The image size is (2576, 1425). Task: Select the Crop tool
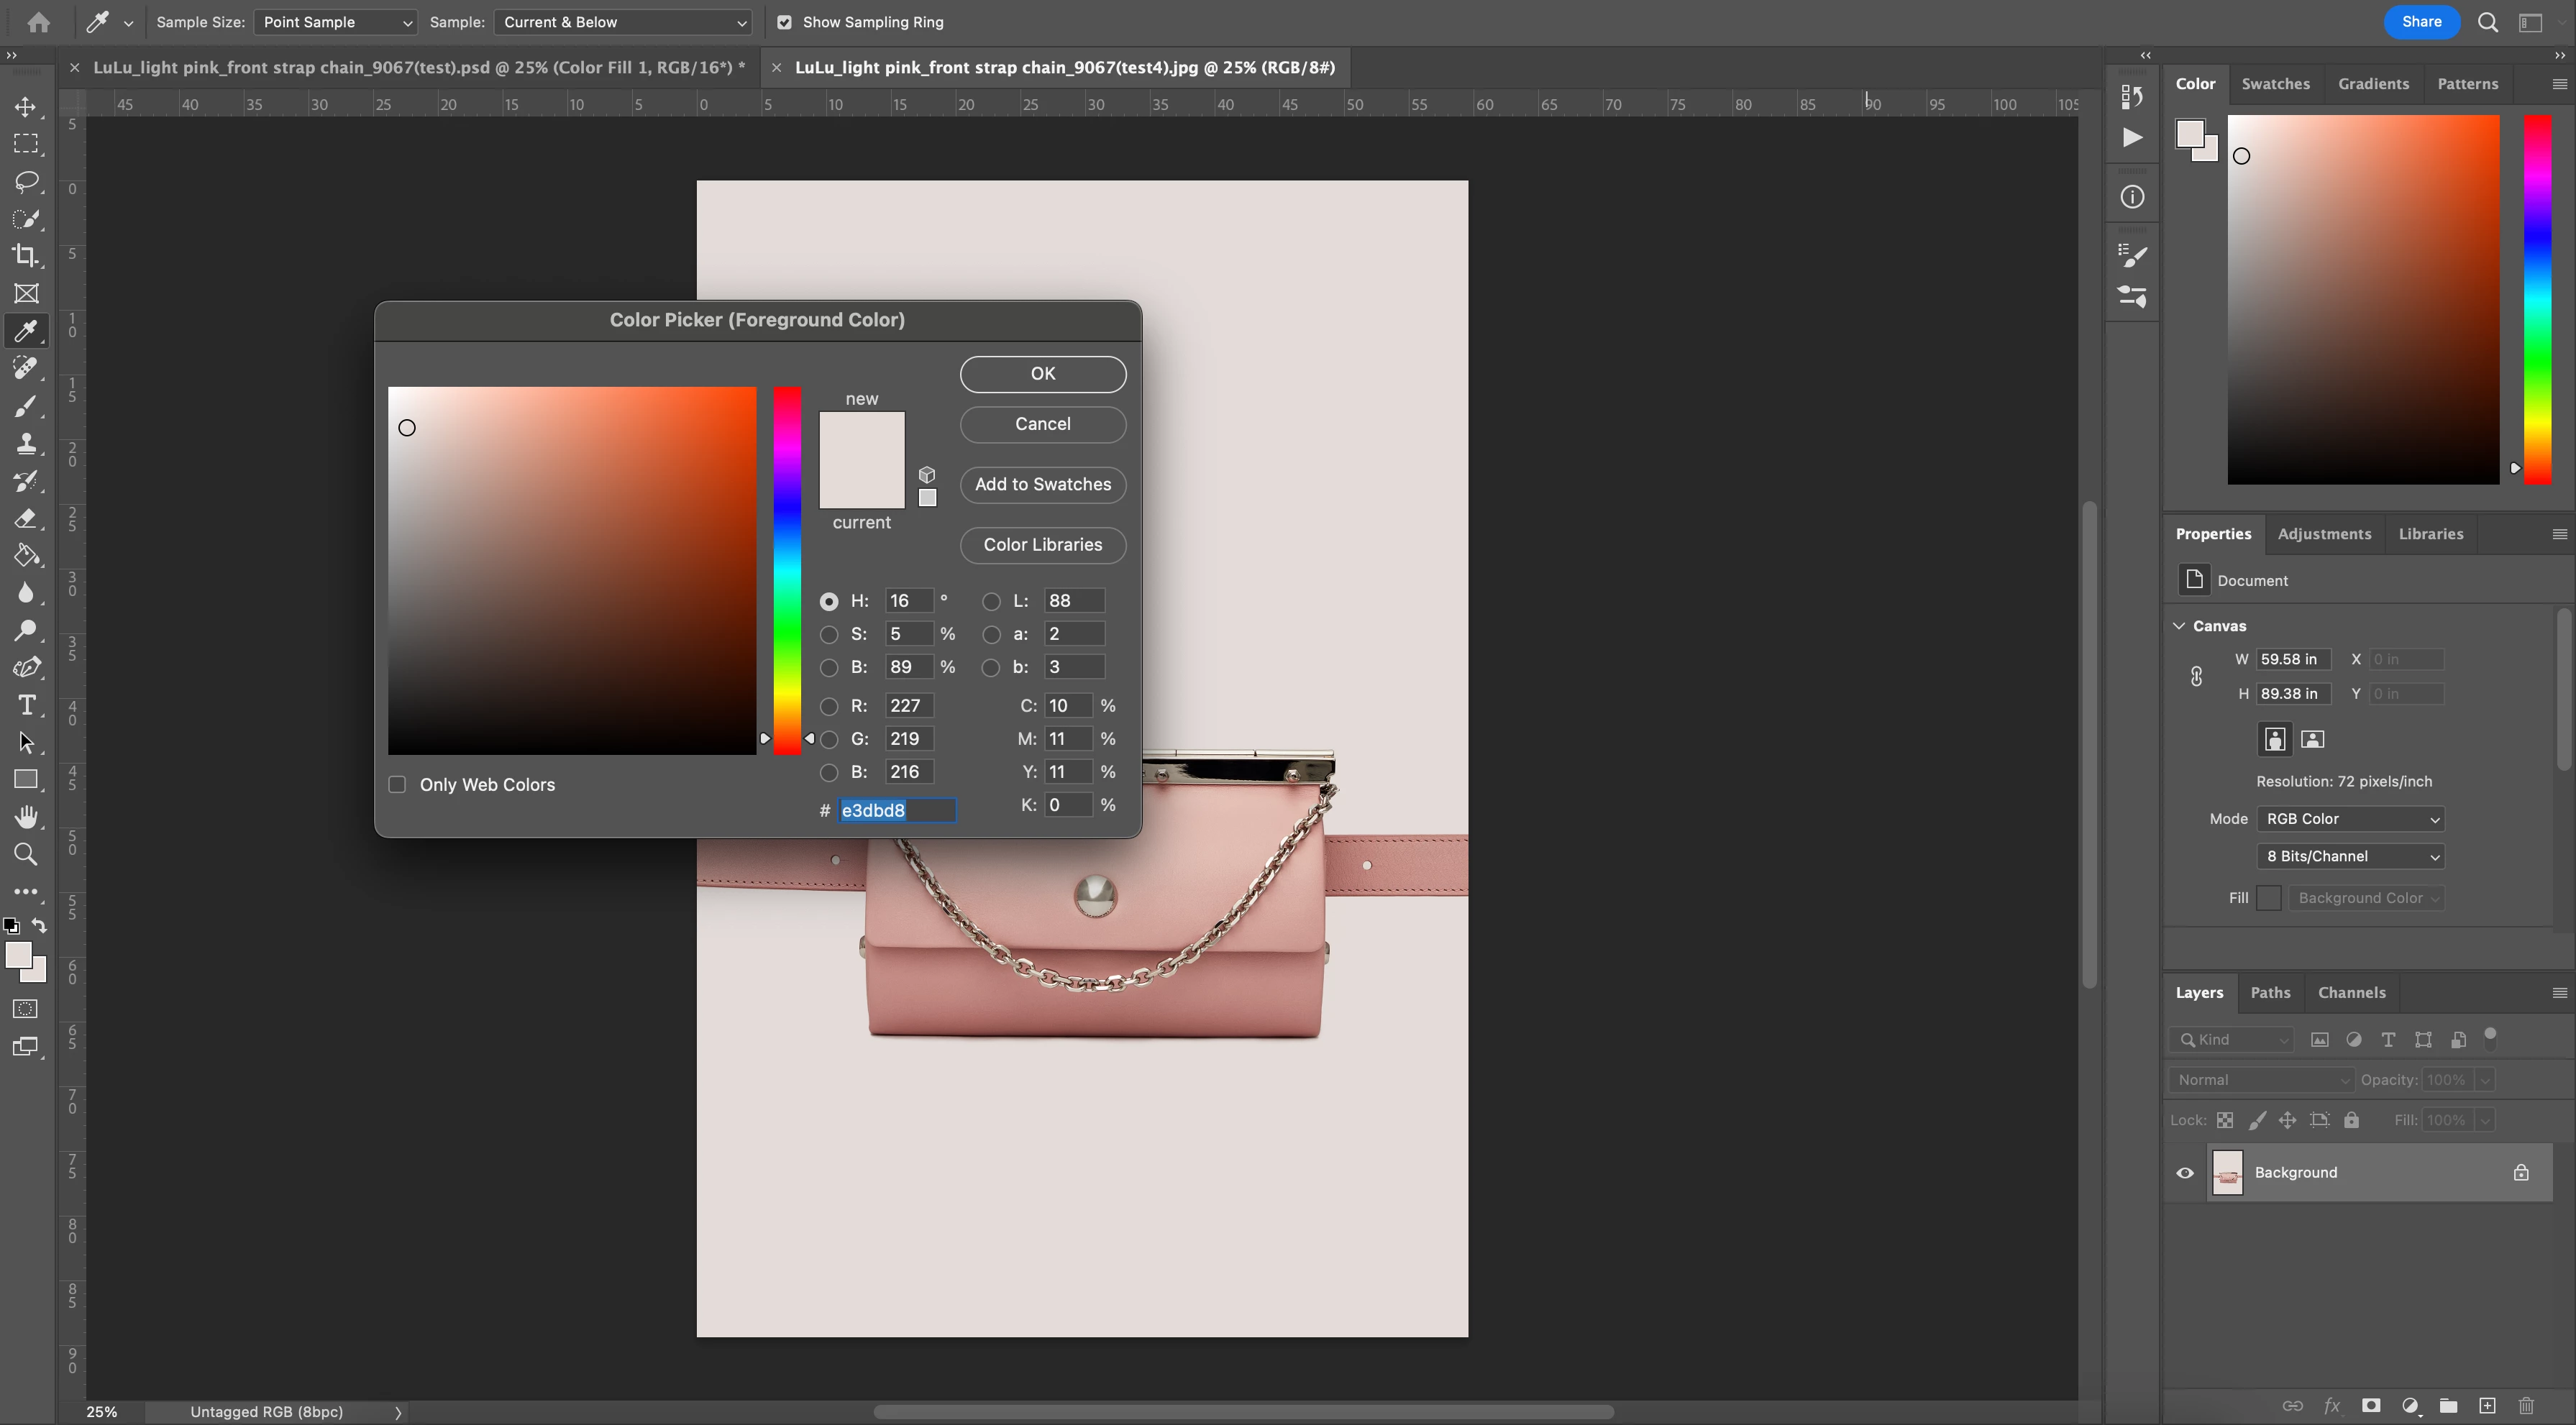click(26, 256)
